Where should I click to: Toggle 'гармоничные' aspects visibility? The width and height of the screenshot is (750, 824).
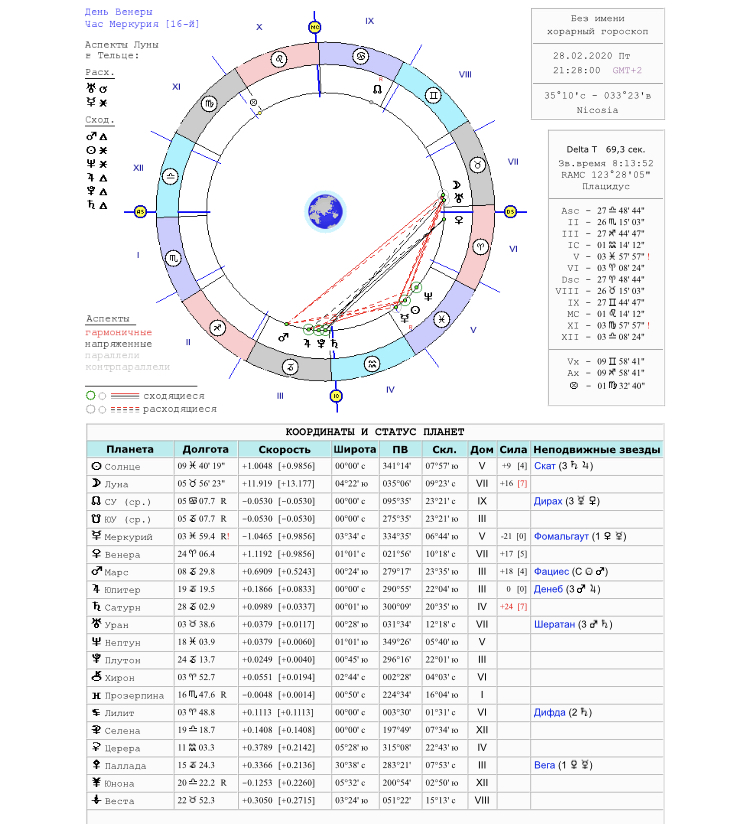(118, 332)
